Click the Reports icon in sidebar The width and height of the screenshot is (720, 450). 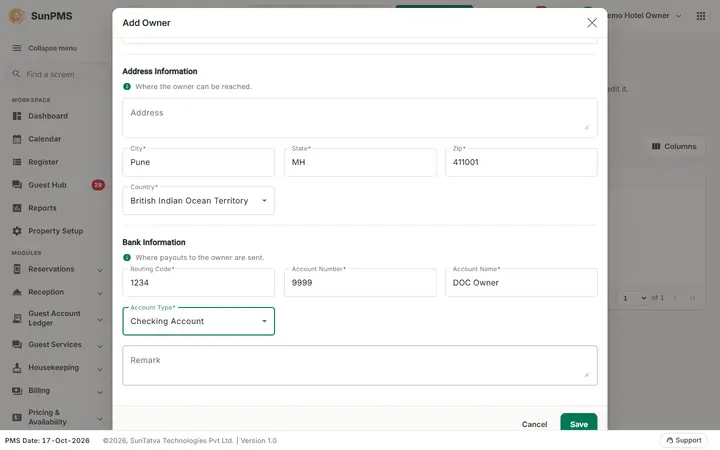pyautogui.click(x=17, y=208)
